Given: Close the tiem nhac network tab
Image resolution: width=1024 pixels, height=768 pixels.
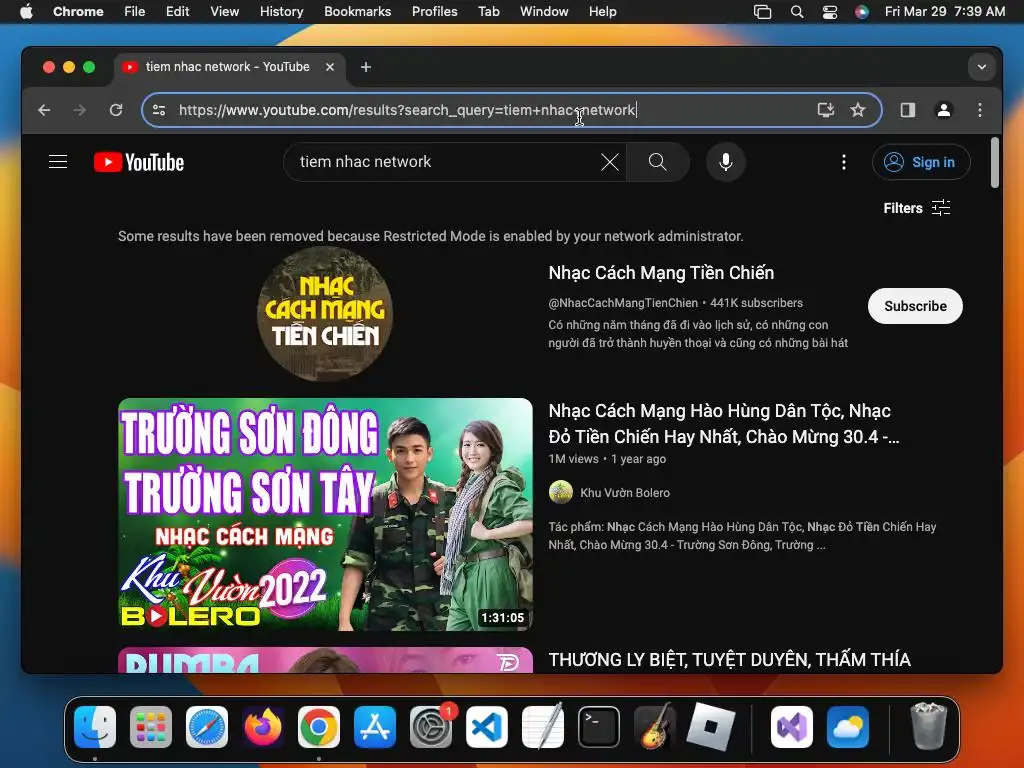Looking at the screenshot, I should [330, 67].
